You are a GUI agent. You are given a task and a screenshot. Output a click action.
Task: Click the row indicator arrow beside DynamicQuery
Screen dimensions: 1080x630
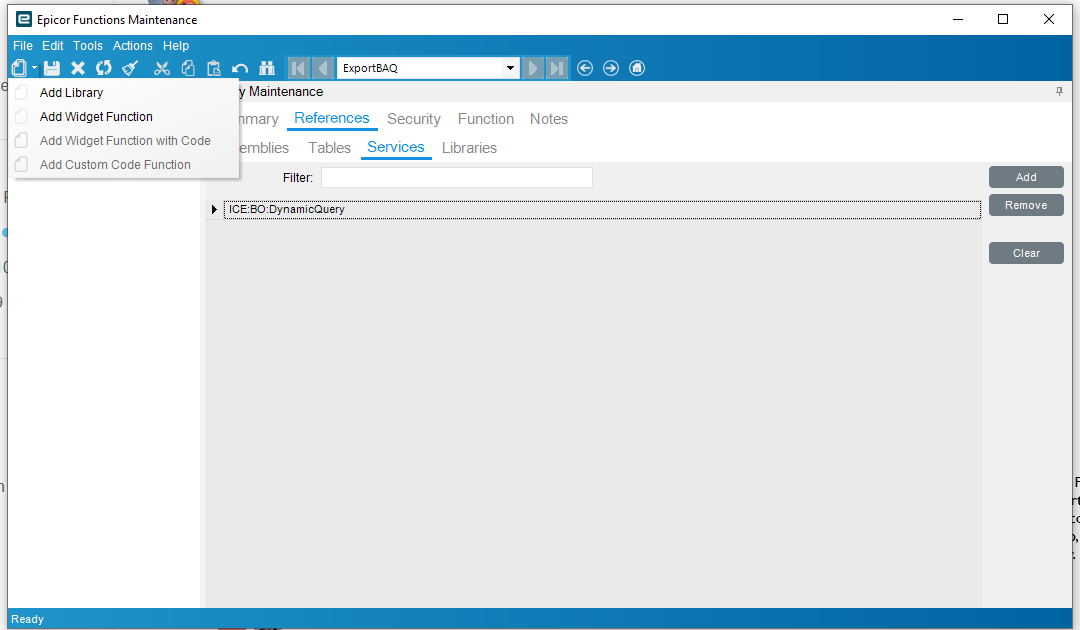[x=214, y=209]
